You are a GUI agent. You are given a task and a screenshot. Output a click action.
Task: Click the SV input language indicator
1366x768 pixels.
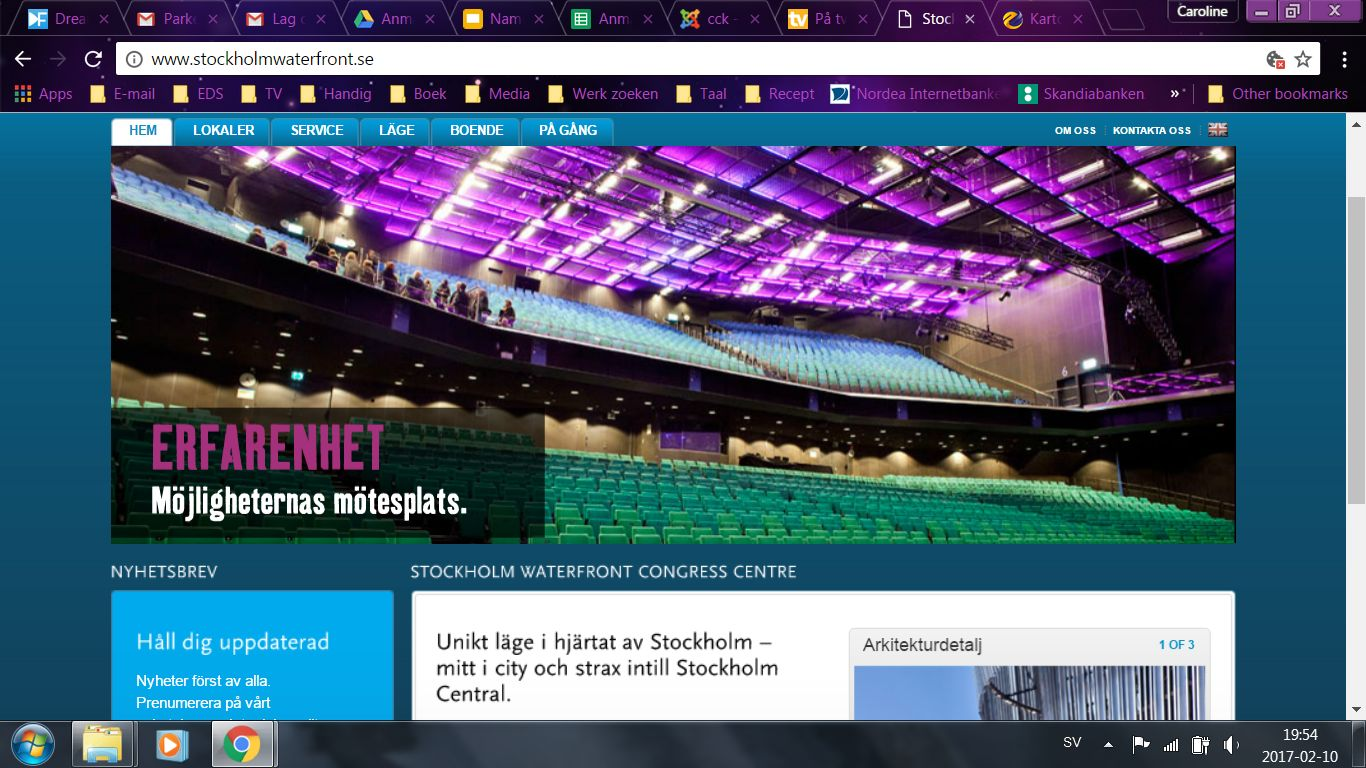pos(1072,743)
